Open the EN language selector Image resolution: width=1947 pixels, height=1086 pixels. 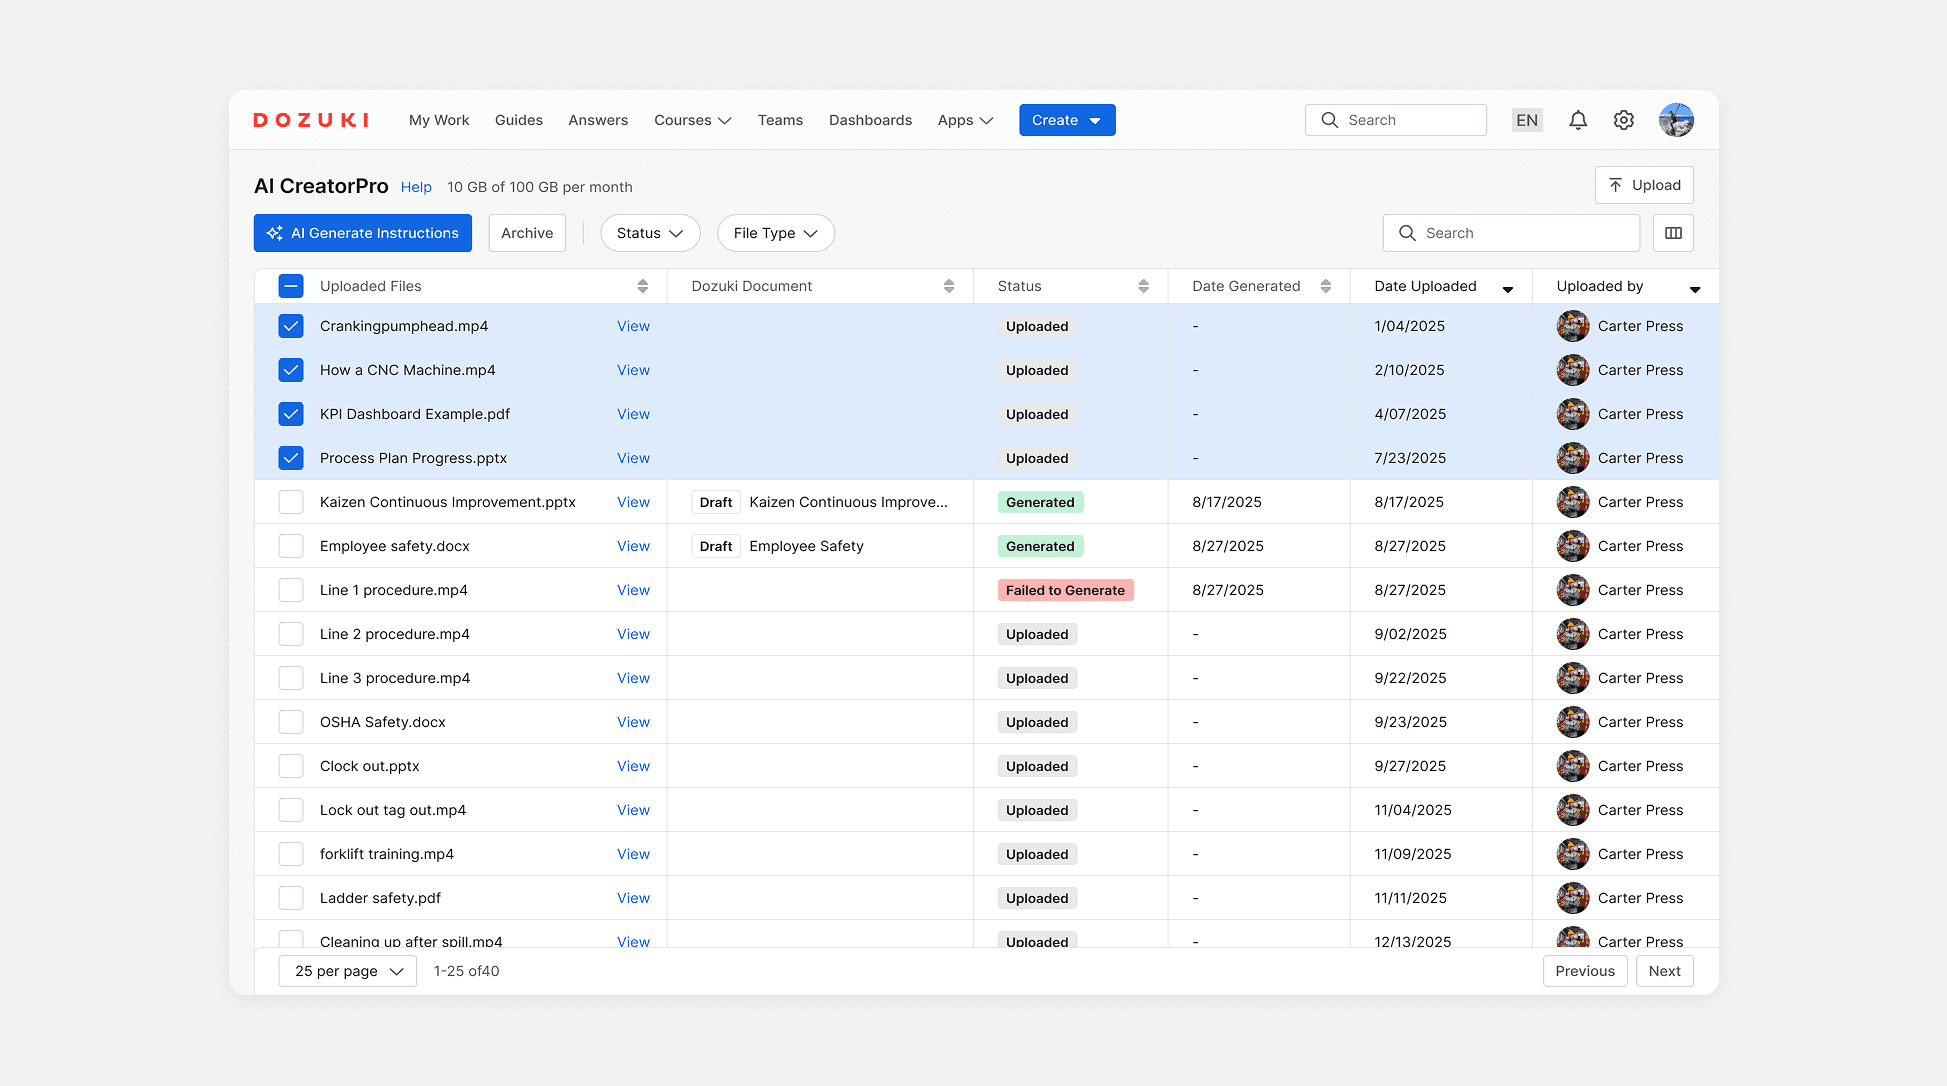click(x=1527, y=120)
